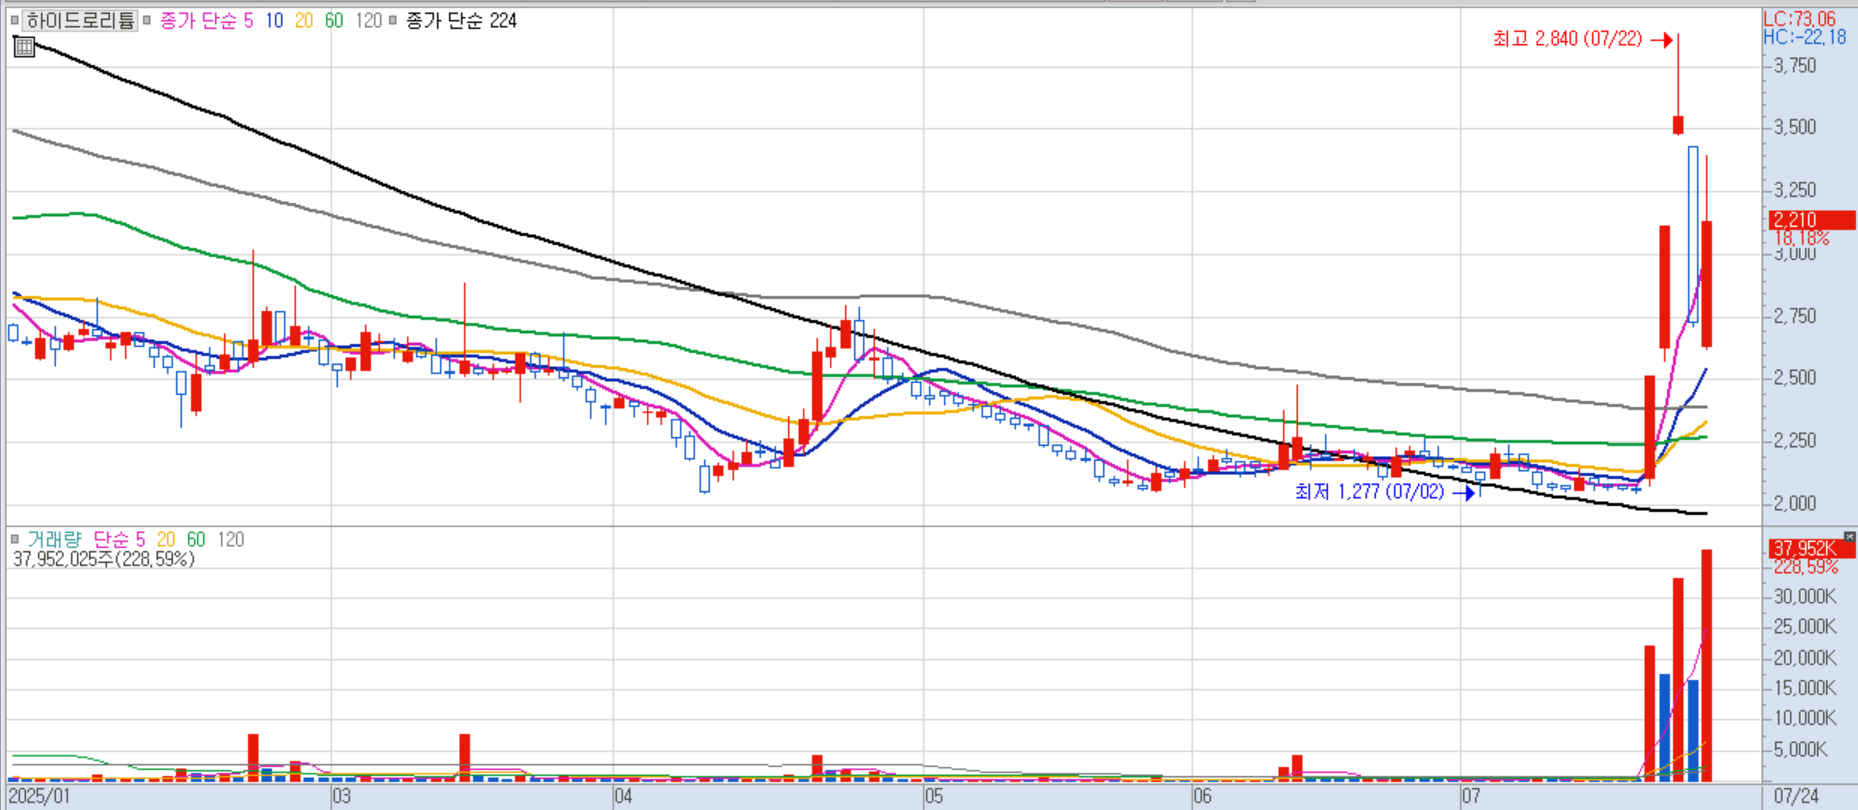Click the 30,000K volume axis label
This screenshot has width=1858, height=810.
tap(1805, 597)
